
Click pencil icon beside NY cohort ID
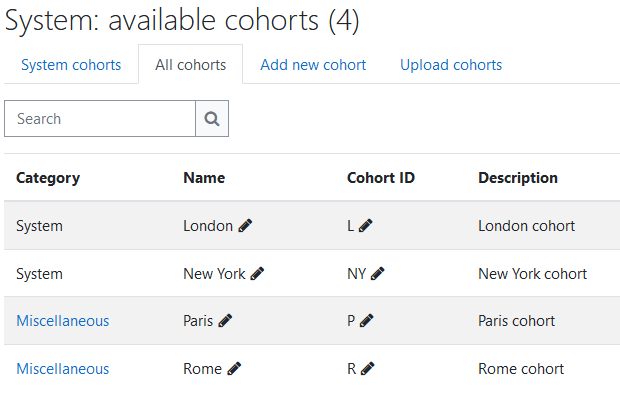pos(378,274)
